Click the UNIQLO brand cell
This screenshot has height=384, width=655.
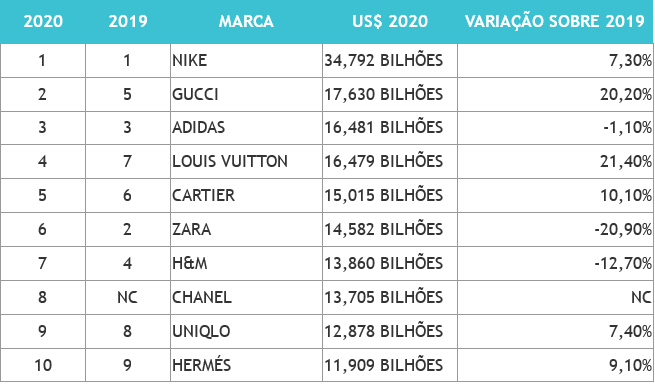246,331
